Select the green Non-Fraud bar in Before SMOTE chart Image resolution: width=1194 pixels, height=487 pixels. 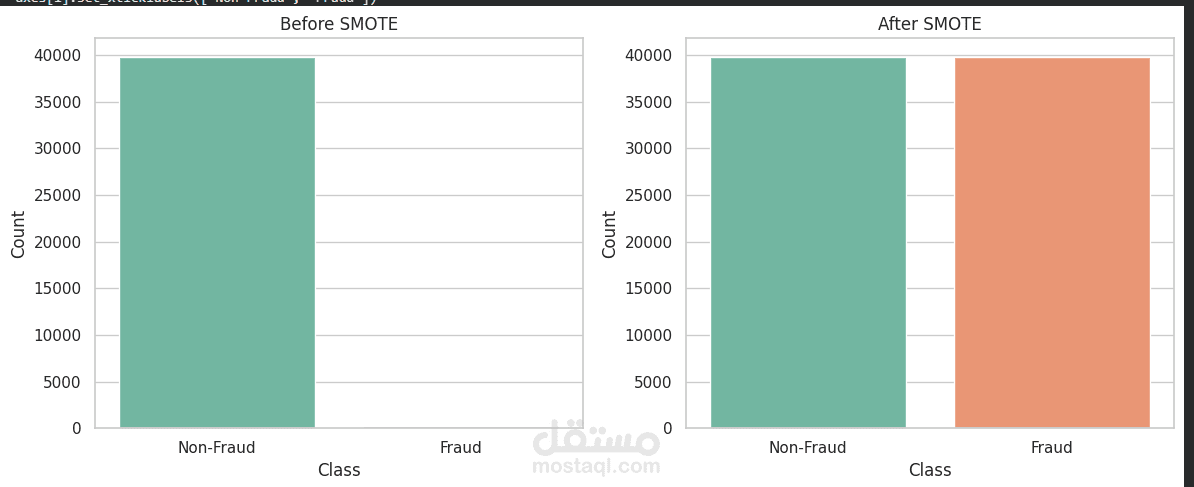(217, 243)
